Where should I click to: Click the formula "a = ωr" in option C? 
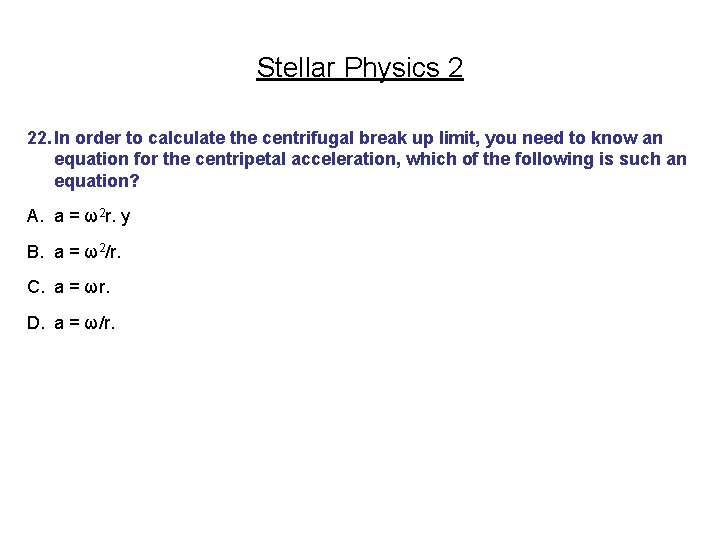82,287
